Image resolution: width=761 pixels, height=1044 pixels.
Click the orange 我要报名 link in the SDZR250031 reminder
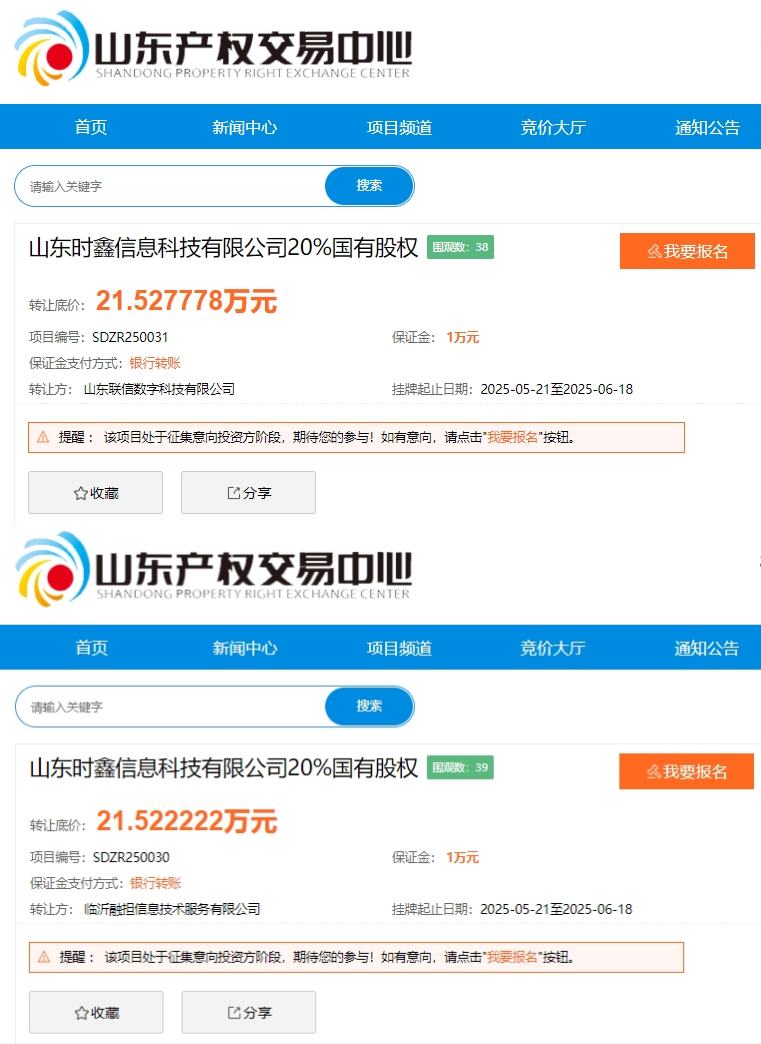pyautogui.click(x=513, y=437)
